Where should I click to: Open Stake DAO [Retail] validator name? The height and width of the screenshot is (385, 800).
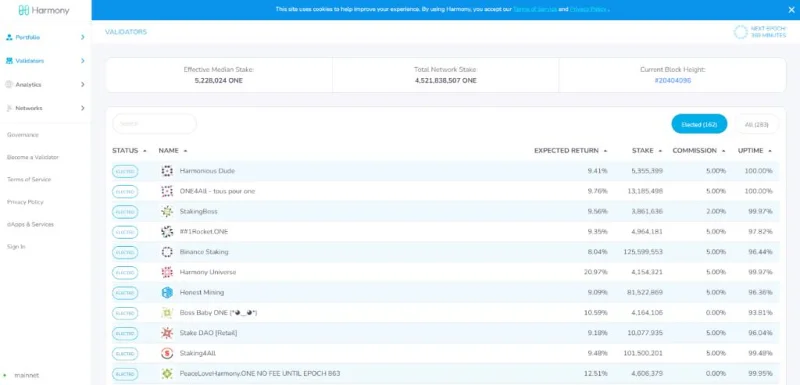coord(208,333)
